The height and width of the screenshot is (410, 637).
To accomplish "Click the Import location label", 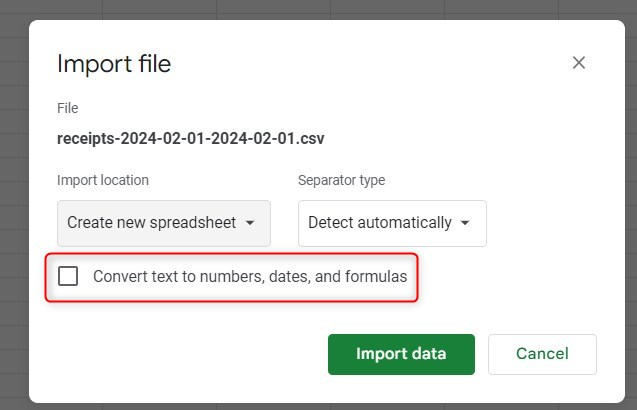I will pyautogui.click(x=103, y=180).
